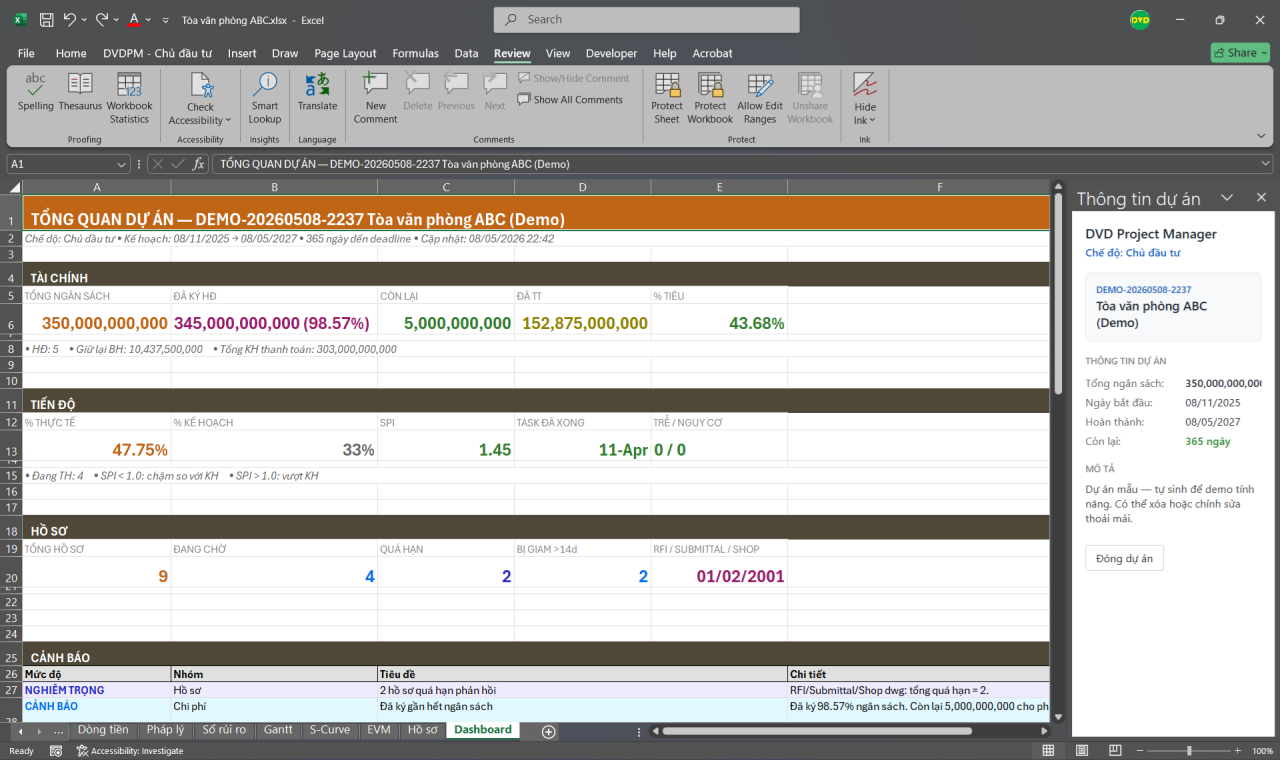Open Smart Lookup insights
1280x760 pixels.
265,98
